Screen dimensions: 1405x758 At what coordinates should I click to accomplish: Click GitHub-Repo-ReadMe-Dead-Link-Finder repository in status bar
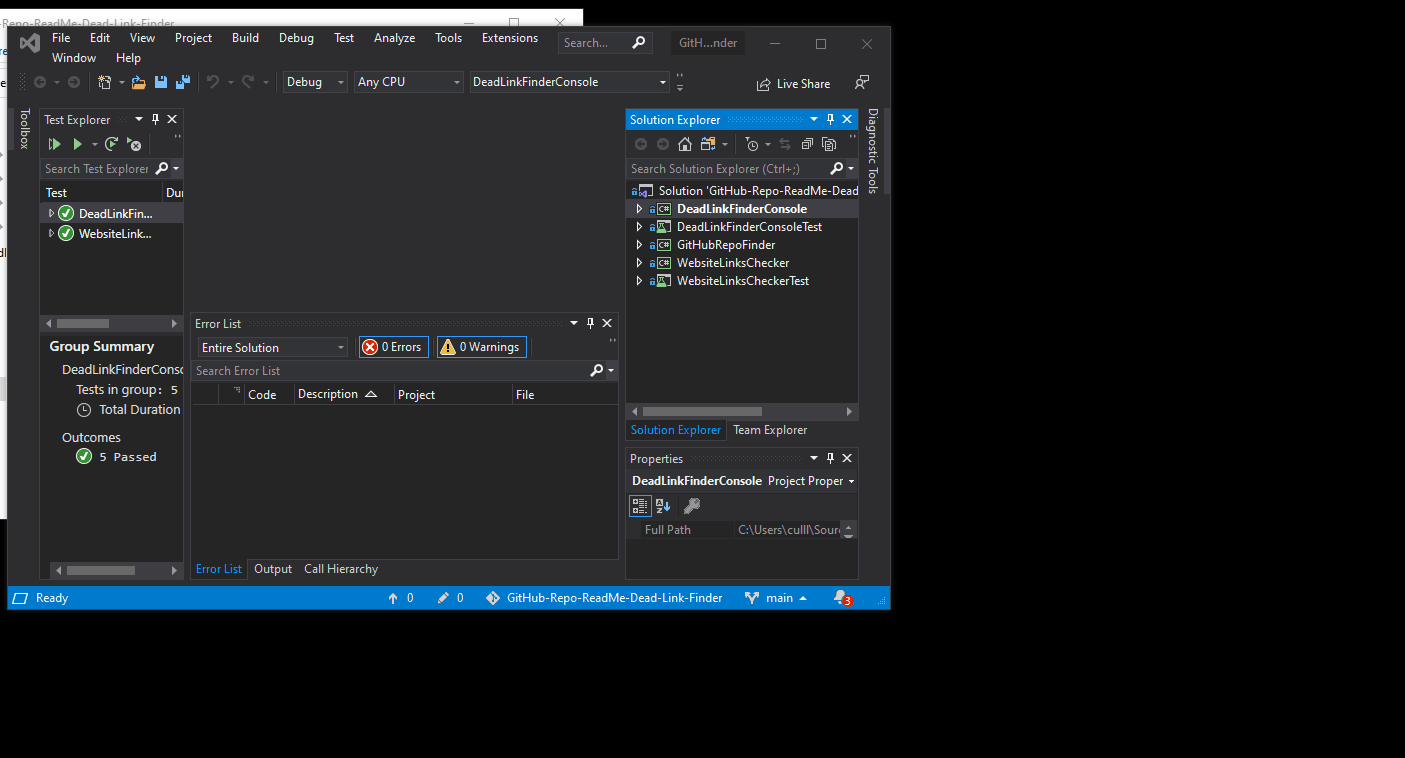[x=604, y=598]
